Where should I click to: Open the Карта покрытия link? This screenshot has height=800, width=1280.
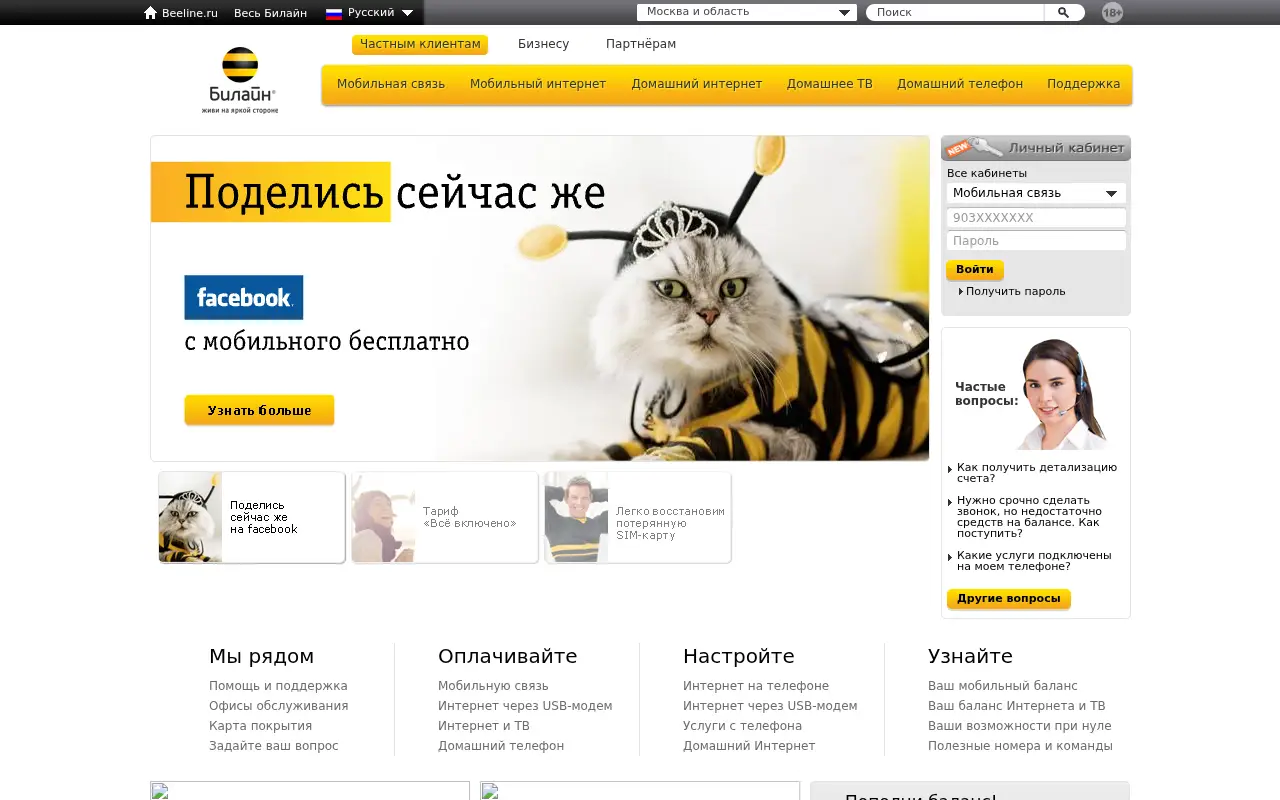click(x=260, y=726)
